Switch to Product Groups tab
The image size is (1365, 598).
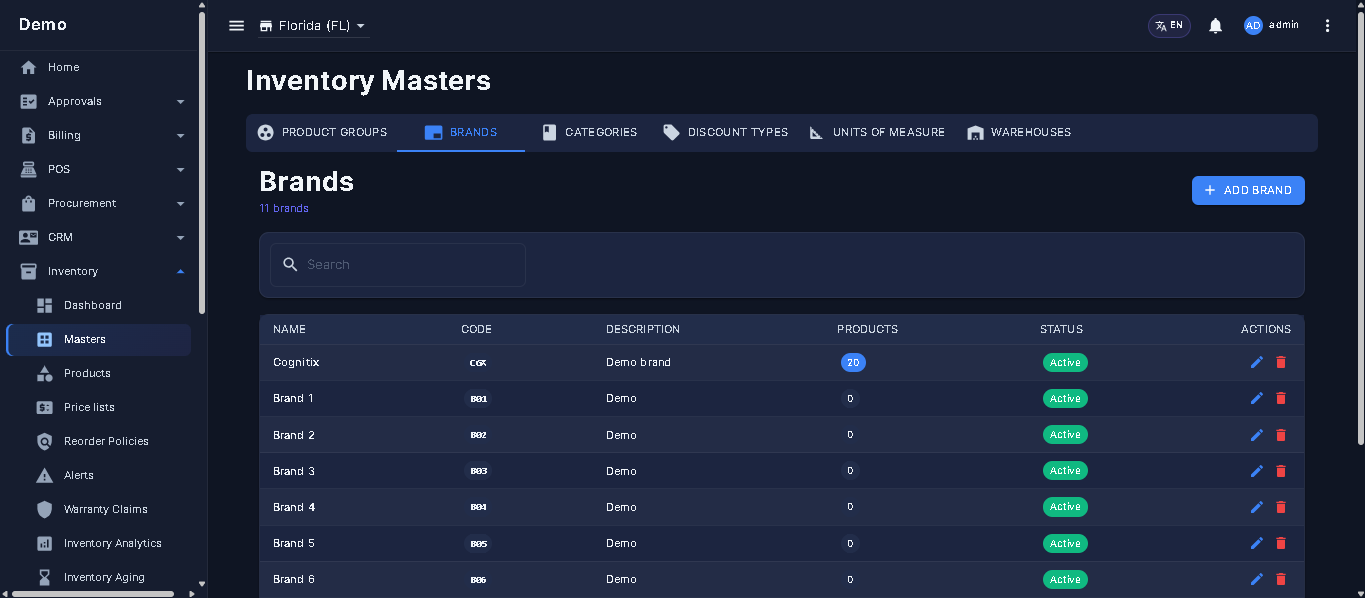pos(322,132)
